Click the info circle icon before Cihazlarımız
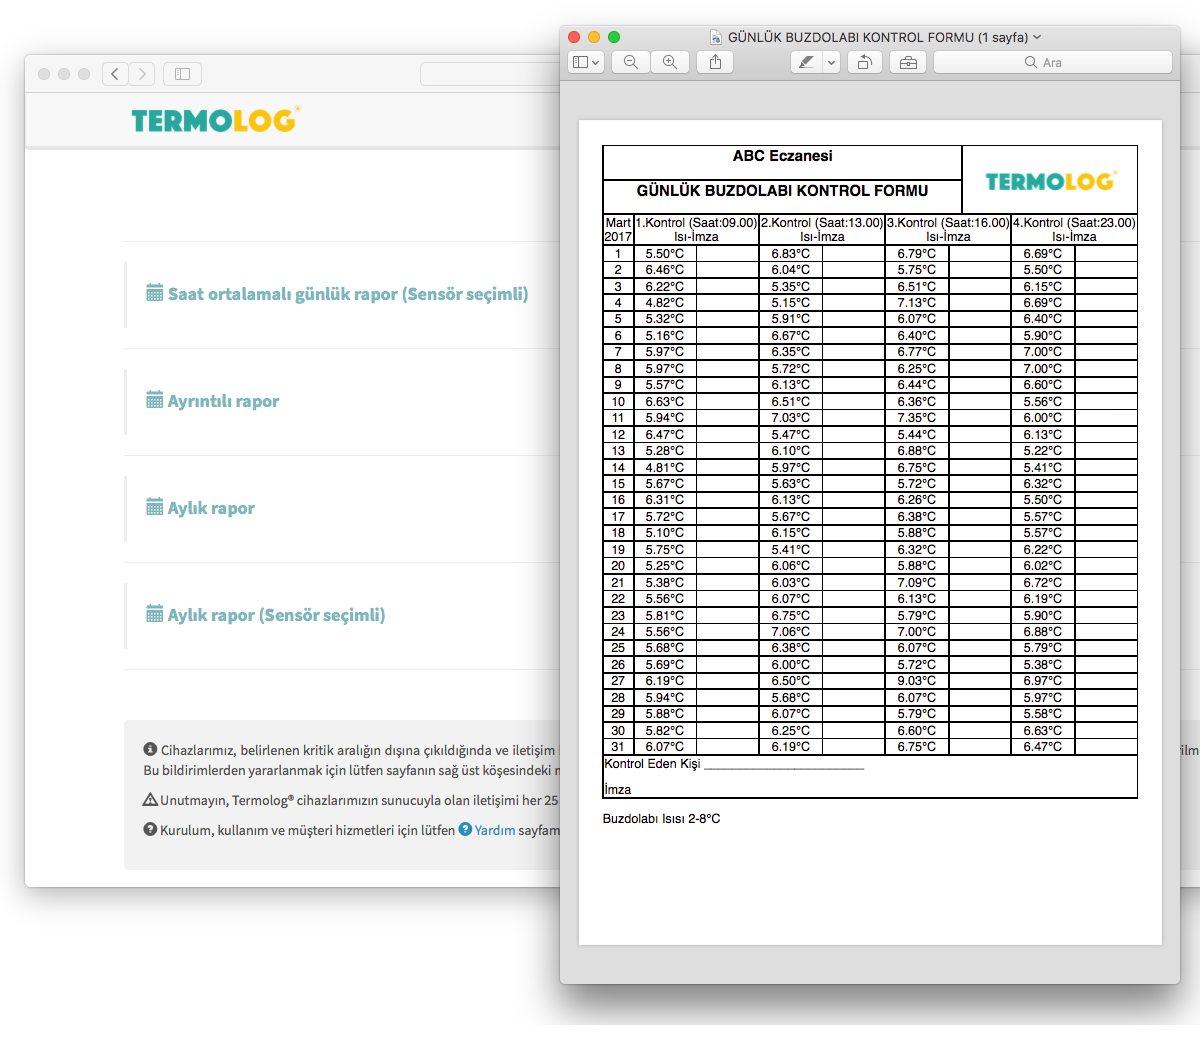 click(150, 749)
